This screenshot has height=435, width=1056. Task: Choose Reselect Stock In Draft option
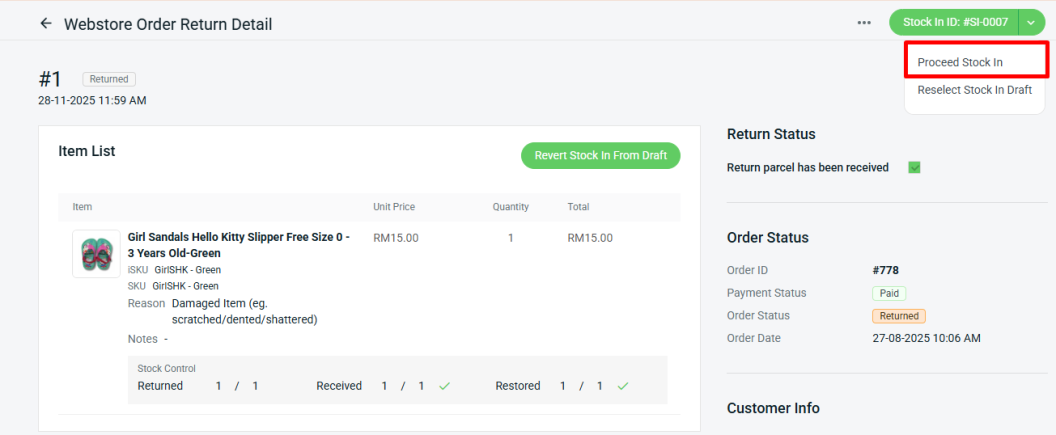[x=974, y=90]
